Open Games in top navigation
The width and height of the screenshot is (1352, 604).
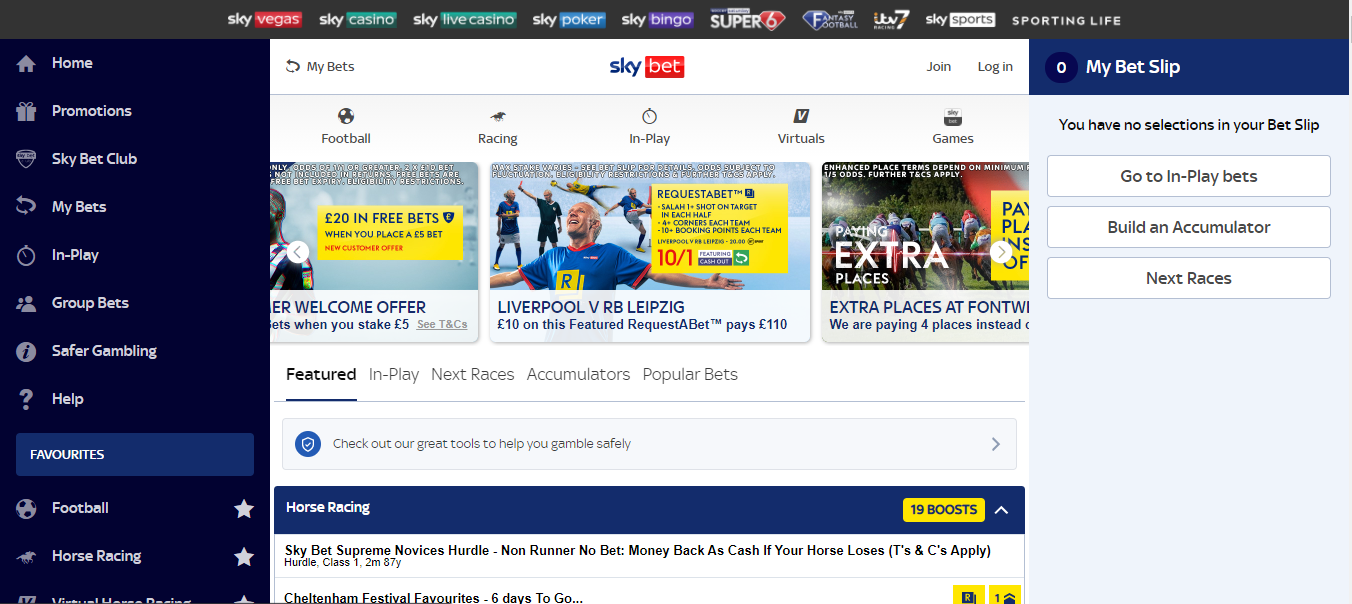pos(953,127)
